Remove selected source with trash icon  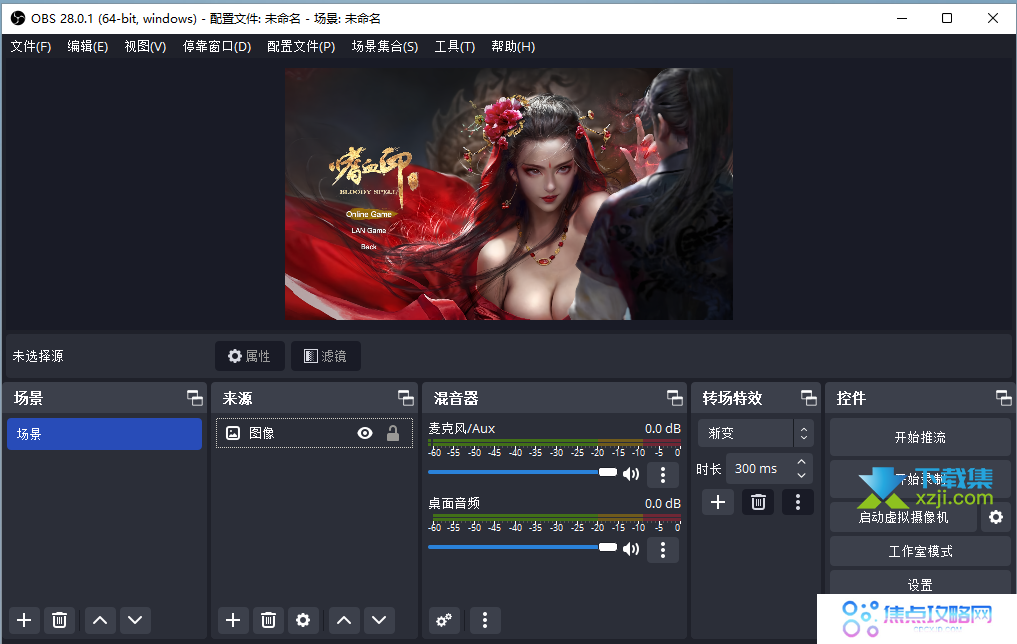(x=268, y=621)
